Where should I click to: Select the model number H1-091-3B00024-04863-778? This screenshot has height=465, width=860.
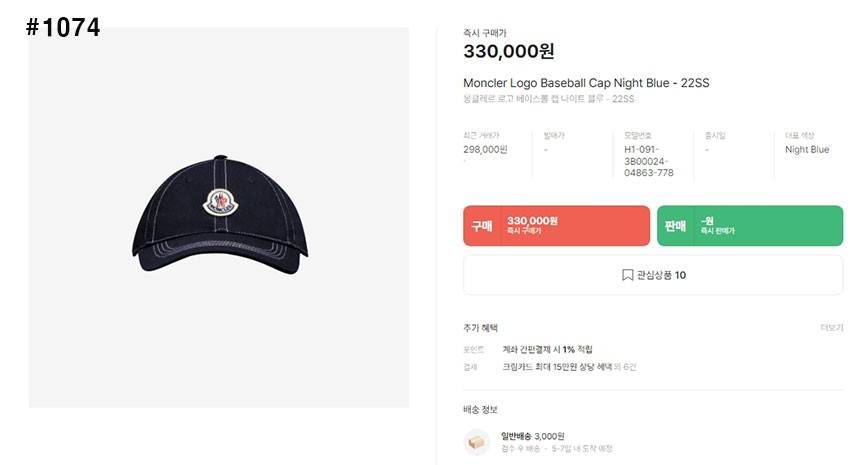(x=648, y=161)
